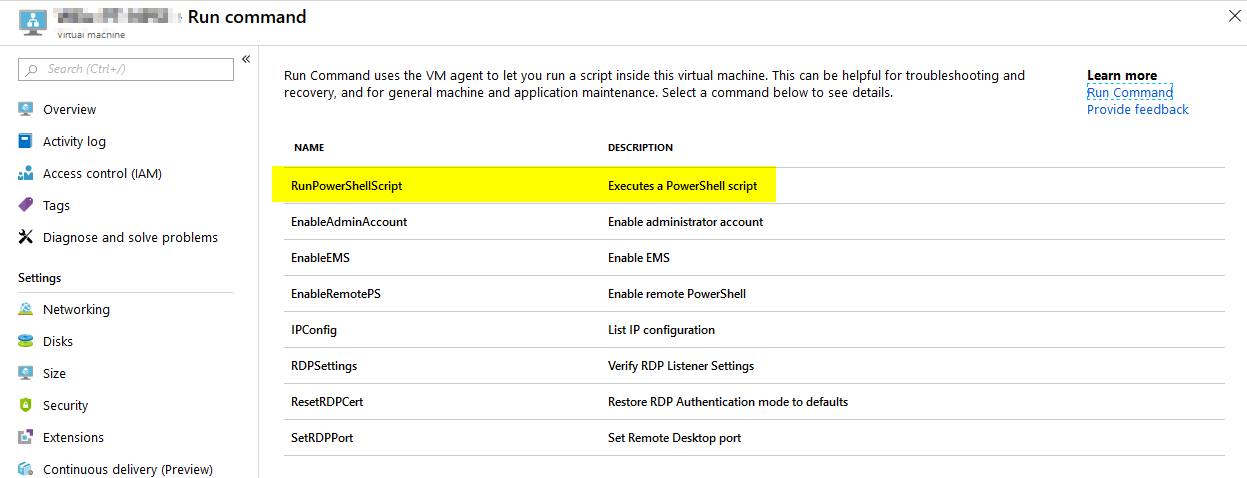The width and height of the screenshot is (1247, 478).
Task: Click the Access control (IAM) people icon
Action: point(26,173)
